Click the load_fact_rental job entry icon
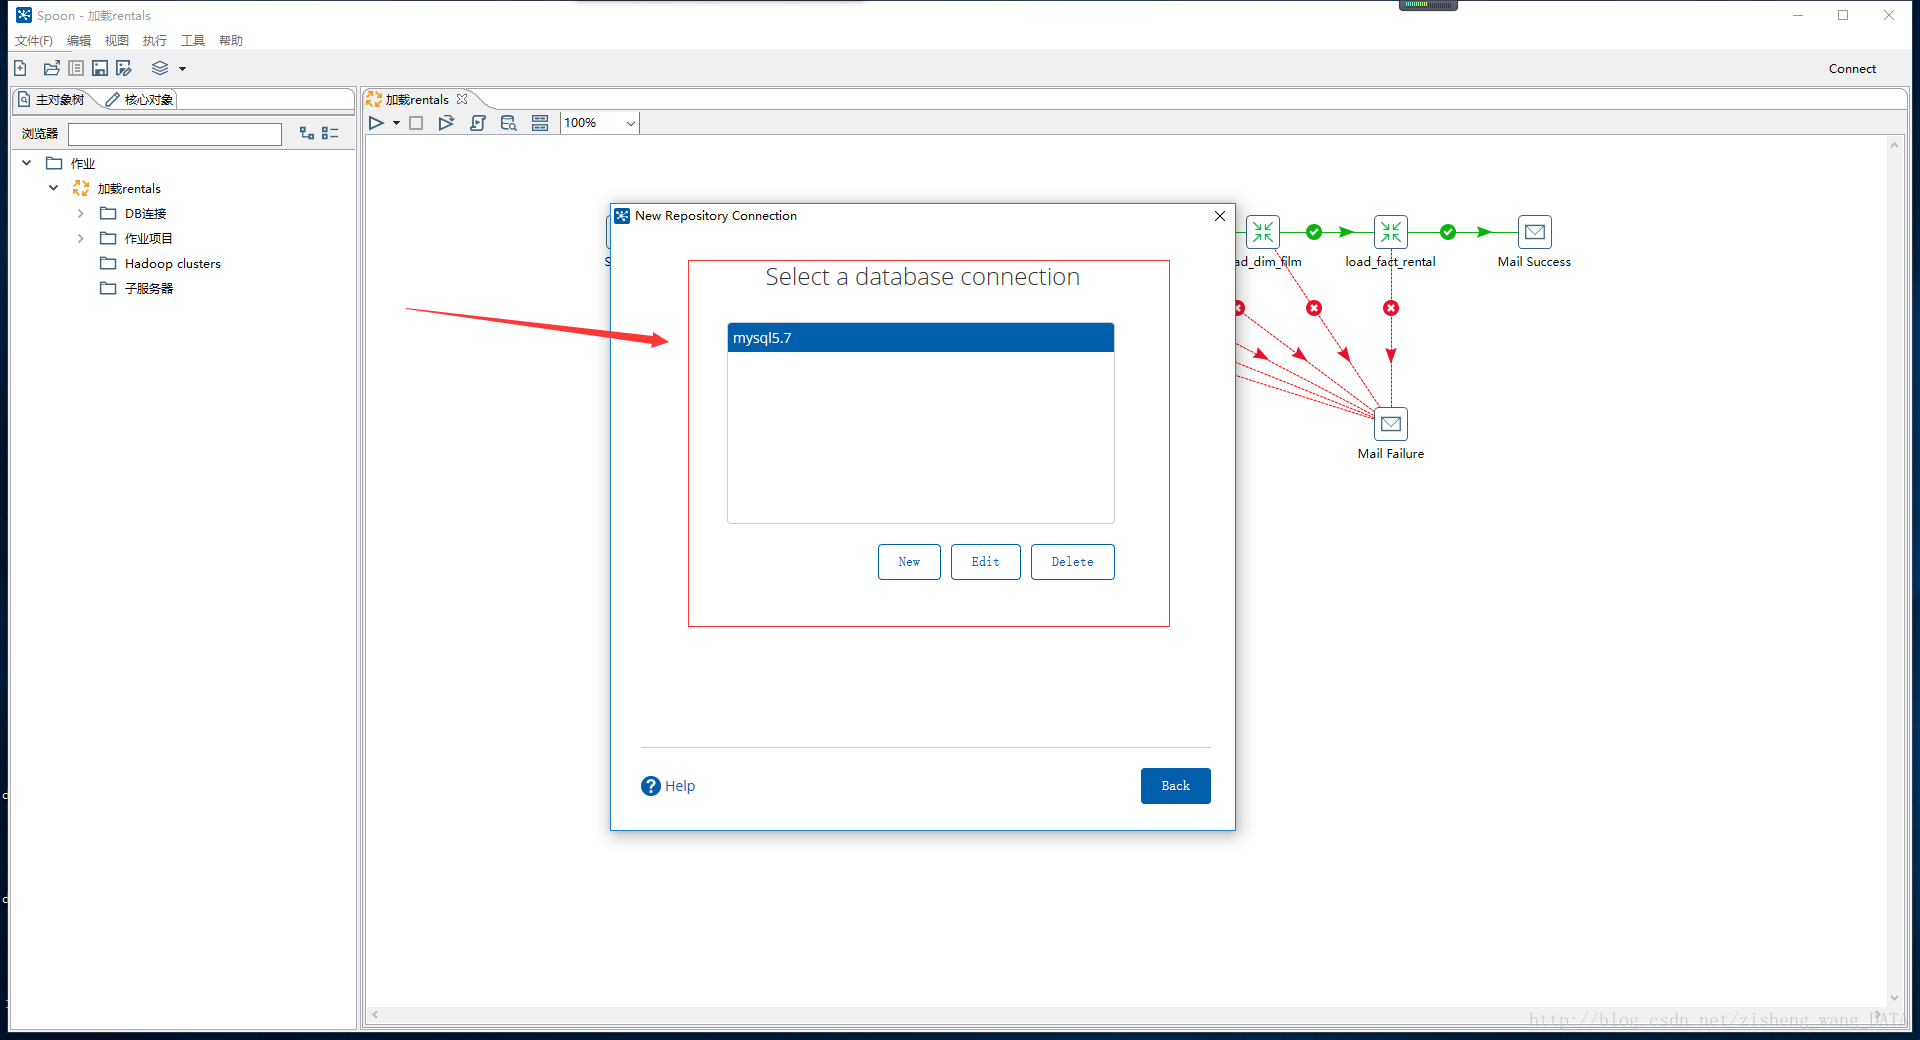This screenshot has height=1040, width=1920. [x=1390, y=232]
